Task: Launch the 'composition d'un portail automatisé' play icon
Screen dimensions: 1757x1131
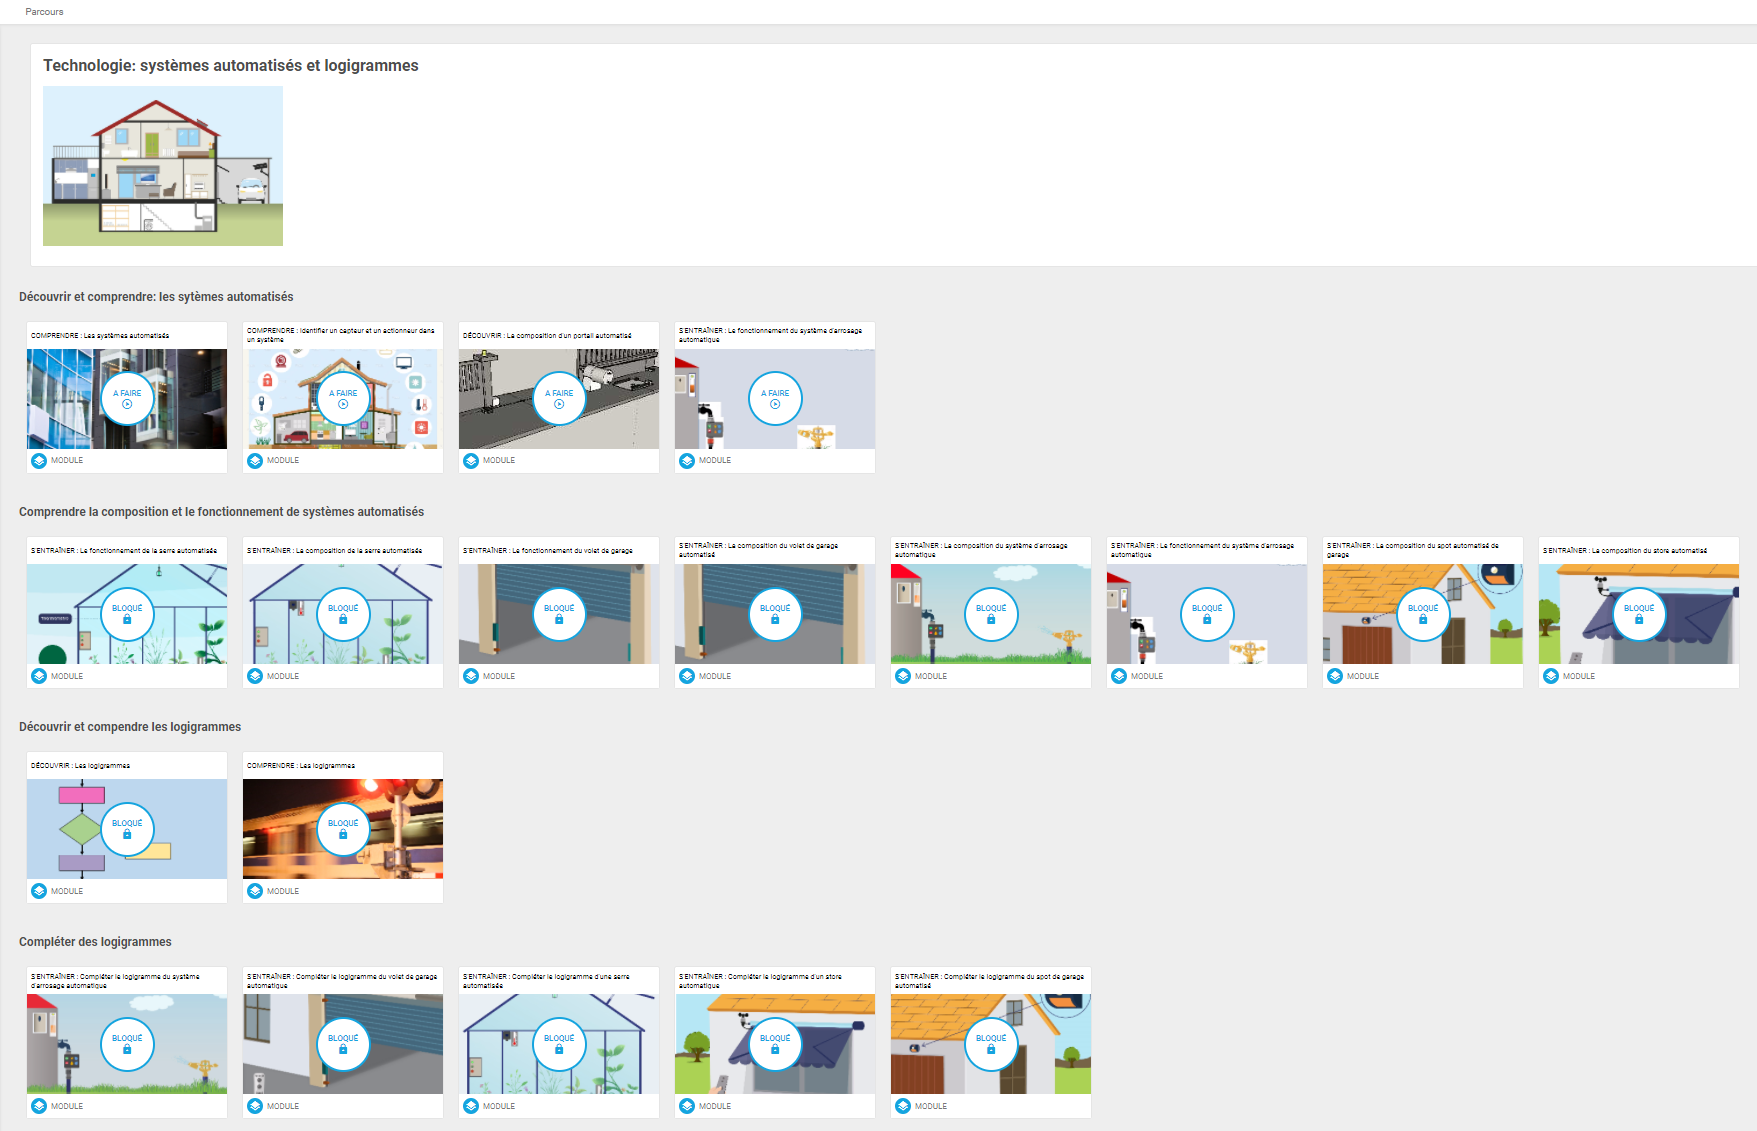Action: (x=559, y=404)
